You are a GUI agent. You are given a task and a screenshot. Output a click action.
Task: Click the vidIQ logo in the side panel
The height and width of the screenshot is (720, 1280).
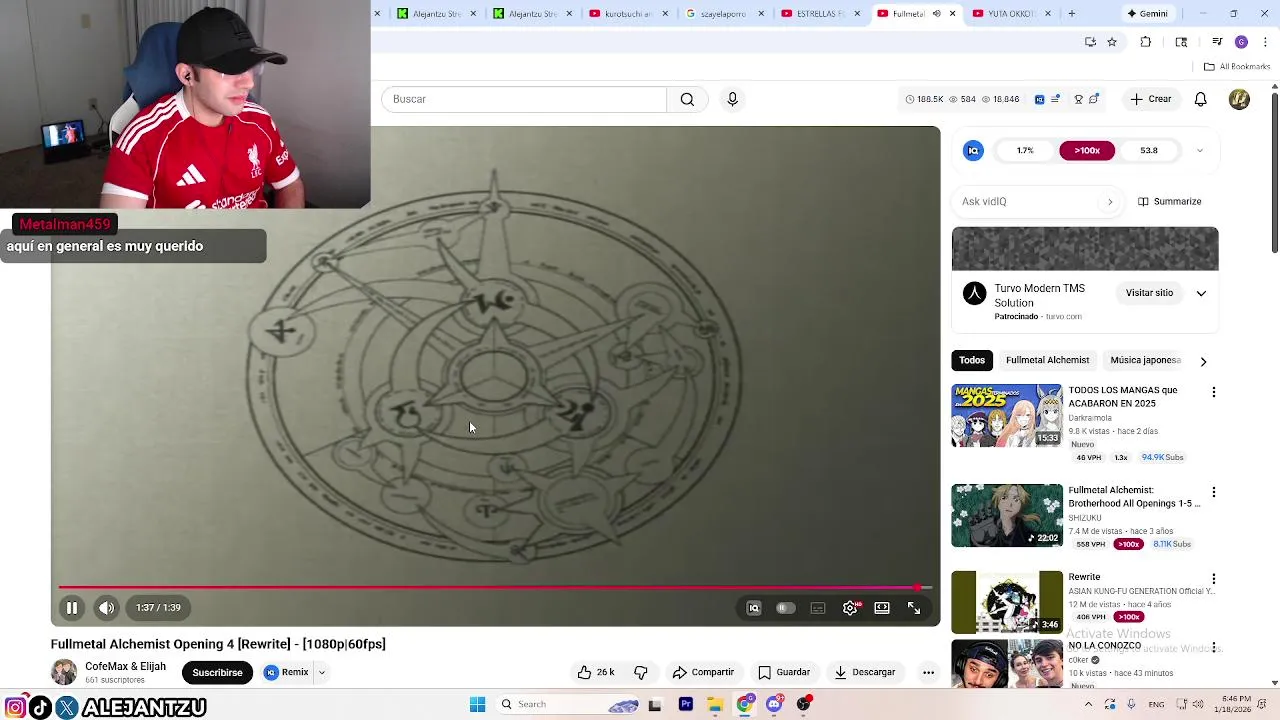click(x=973, y=150)
